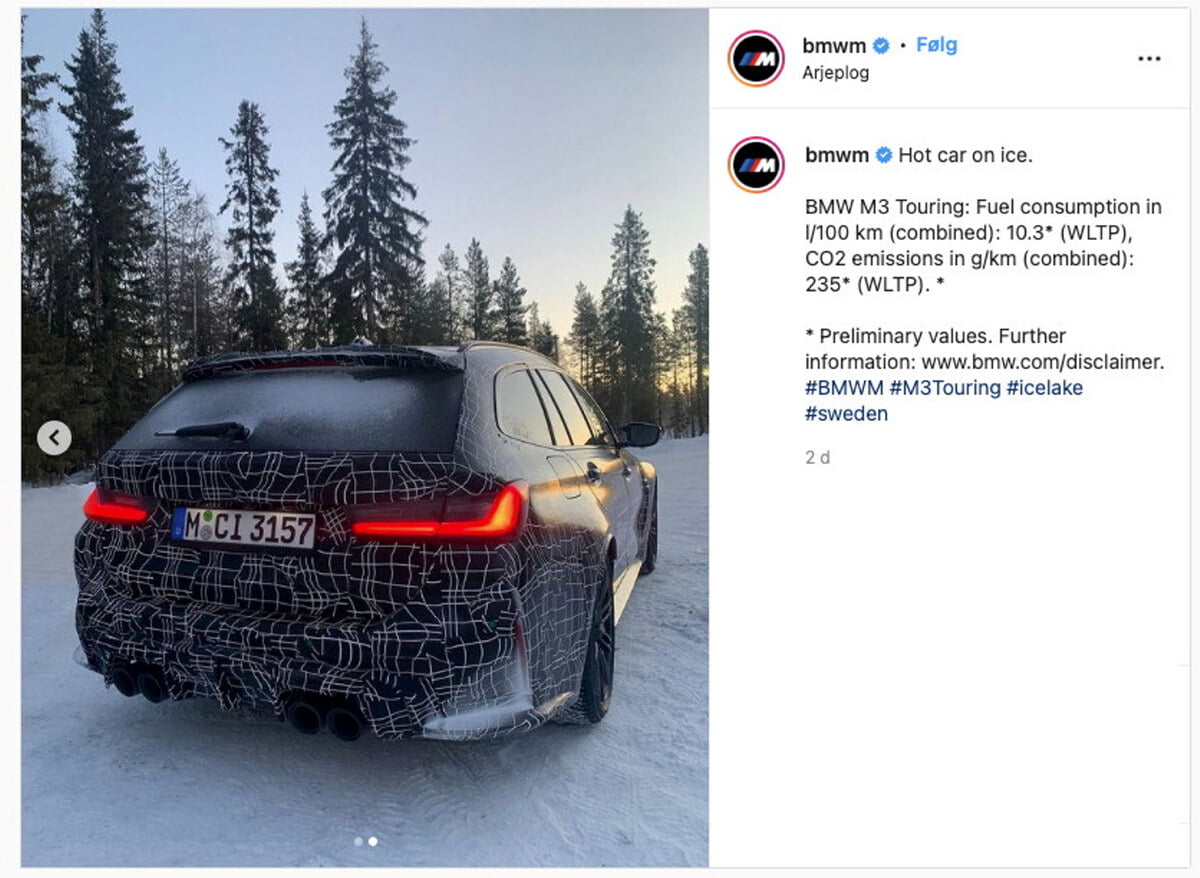Click the bmwm username in post header
Viewport: 1200px width, 878px height.
(x=835, y=45)
